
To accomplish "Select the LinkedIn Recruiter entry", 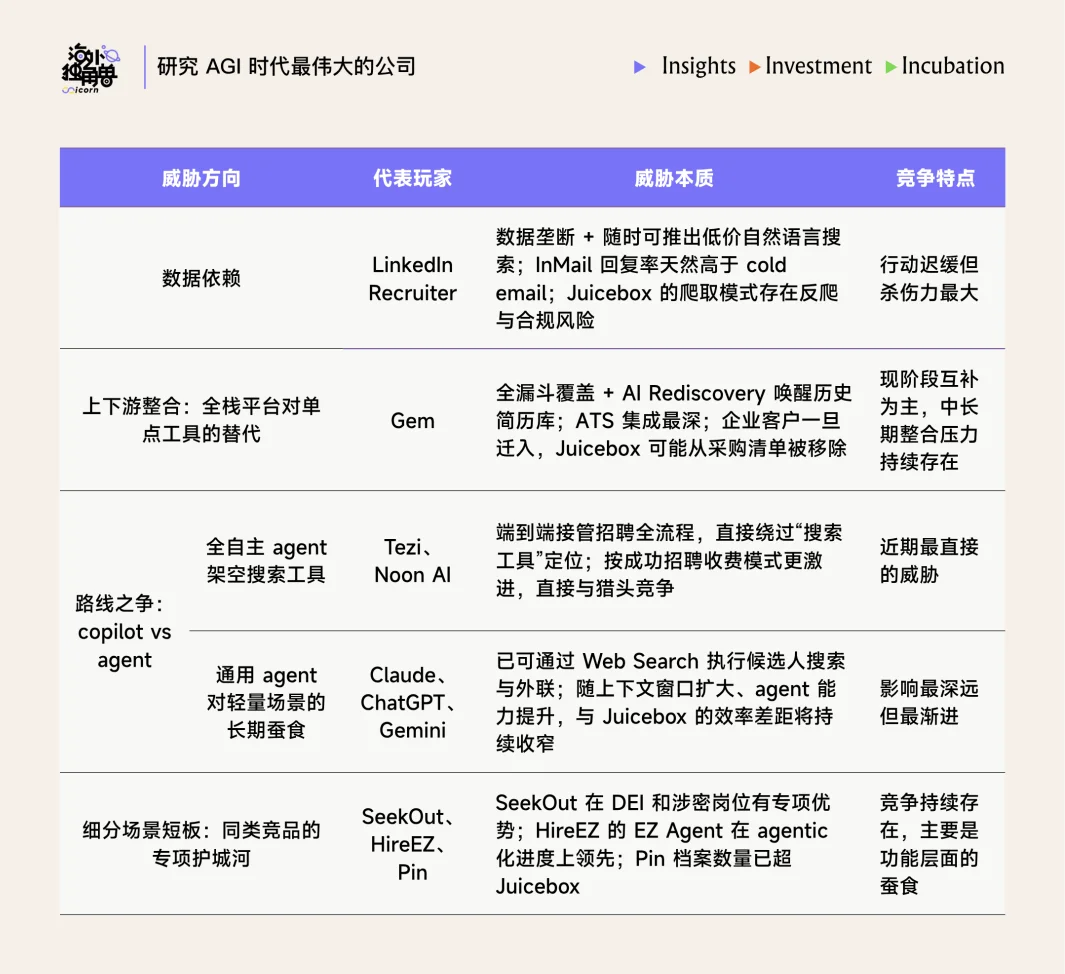I will pyautogui.click(x=412, y=279).
